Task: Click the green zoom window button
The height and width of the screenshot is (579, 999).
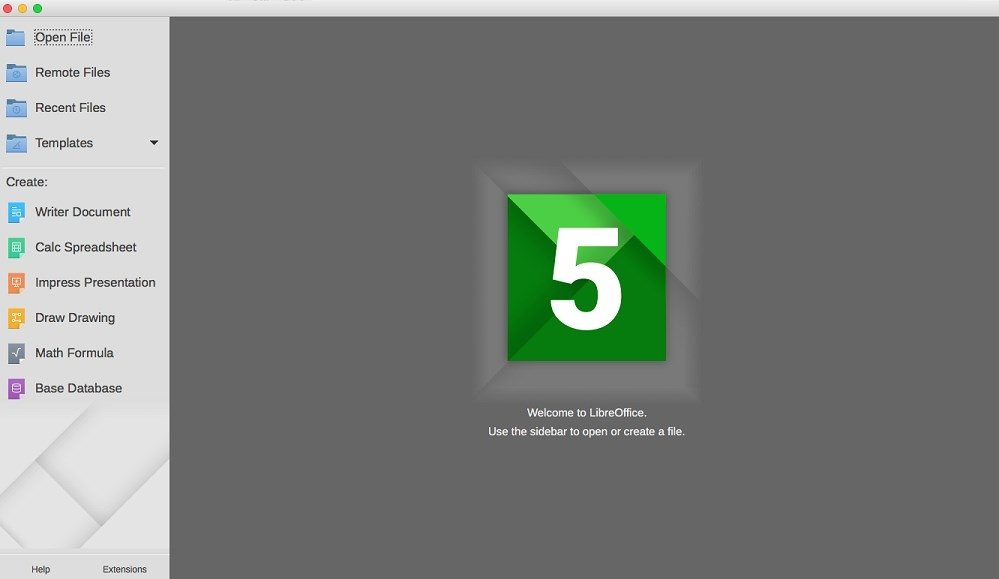Action: [38, 8]
